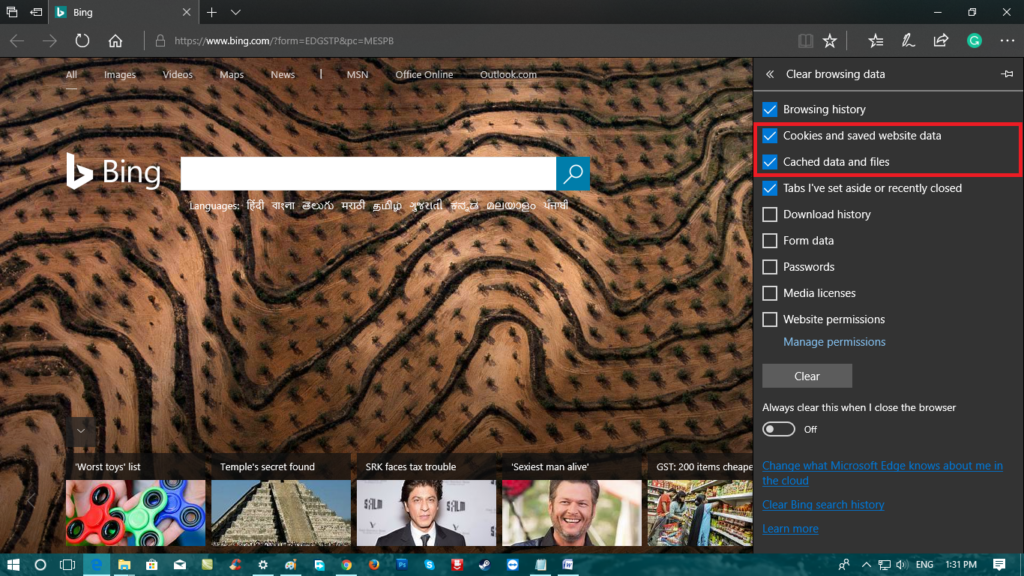The height and width of the screenshot is (576, 1024).
Task: Open Cortana circle on taskbar
Action: click(40, 564)
